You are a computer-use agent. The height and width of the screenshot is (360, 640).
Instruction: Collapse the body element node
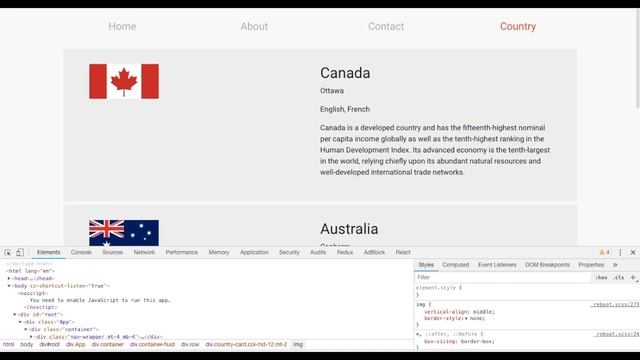[9, 286]
